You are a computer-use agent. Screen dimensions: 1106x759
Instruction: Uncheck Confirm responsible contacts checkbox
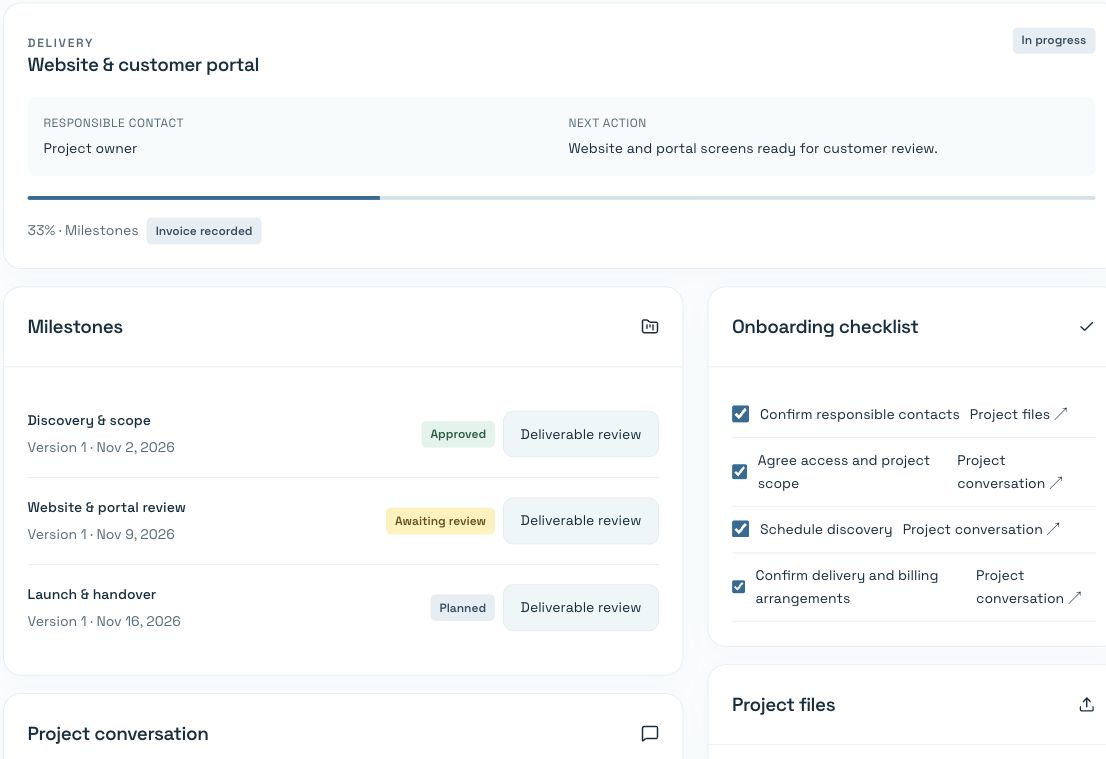tap(741, 414)
